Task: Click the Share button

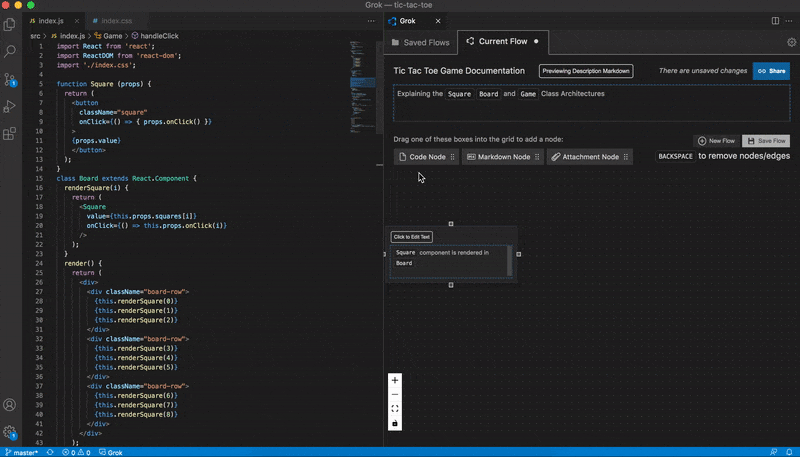Action: click(771, 71)
